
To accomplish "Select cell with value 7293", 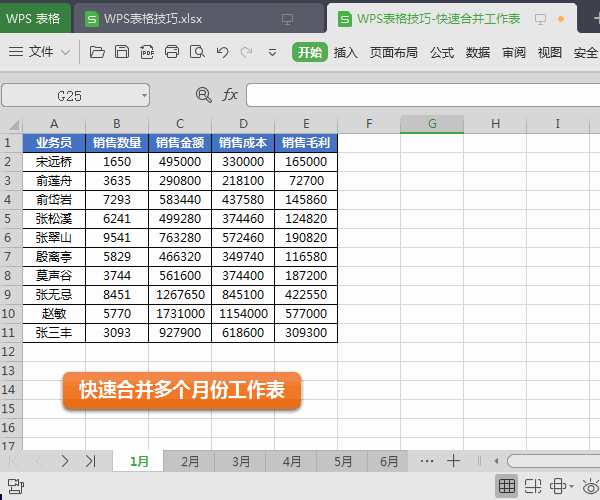I will pos(117,200).
